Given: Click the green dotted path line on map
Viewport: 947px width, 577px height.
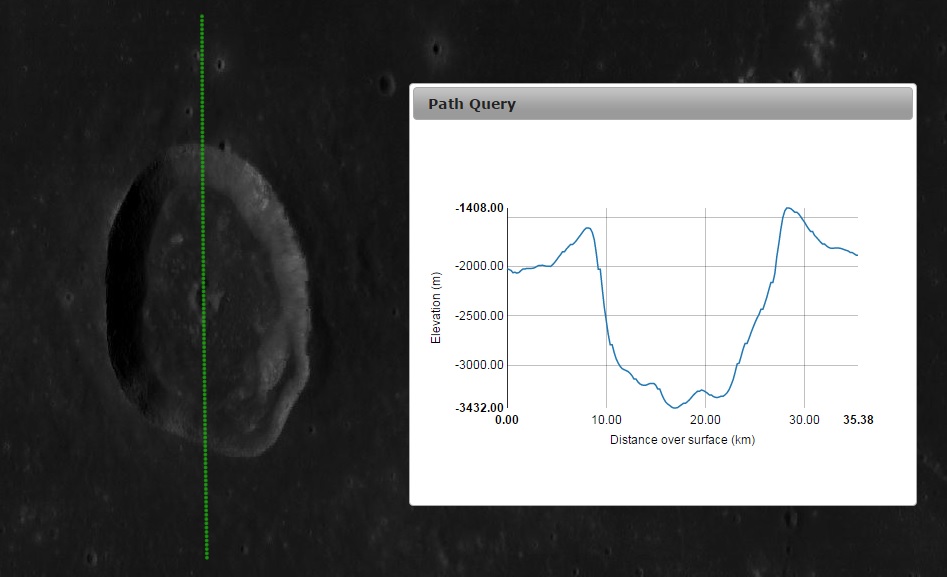Looking at the screenshot, I should click(204, 287).
